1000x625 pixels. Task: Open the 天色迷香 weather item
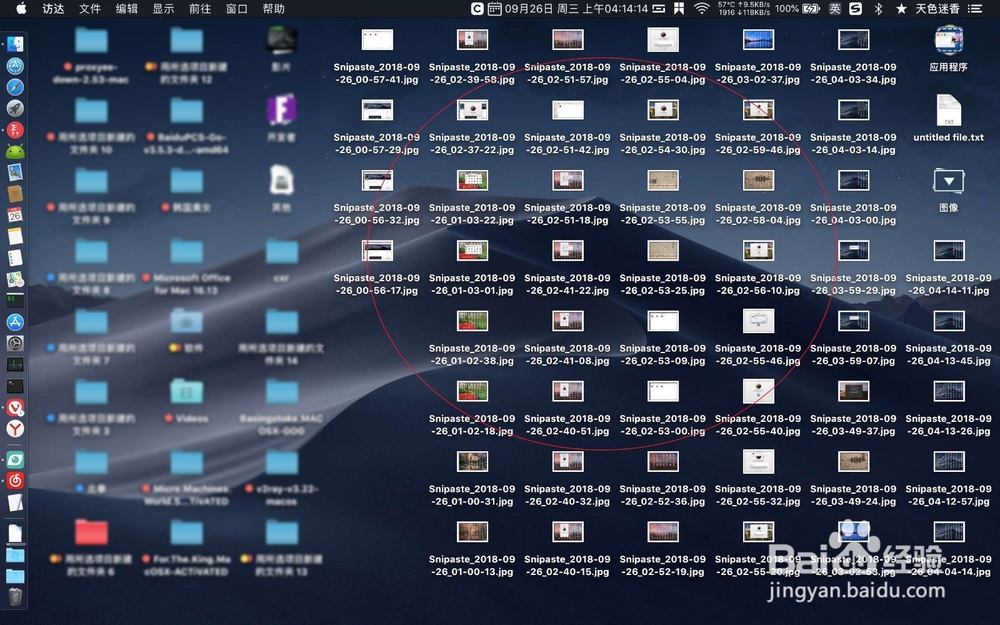click(x=938, y=9)
